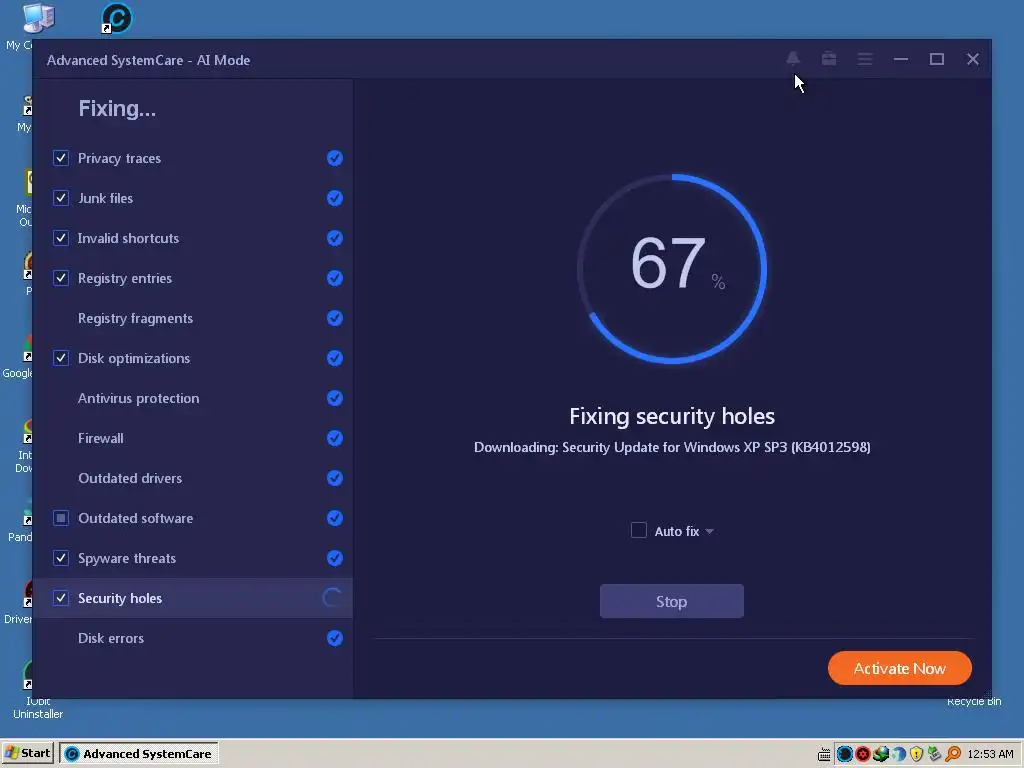Image resolution: width=1024 pixels, height=768 pixels.
Task: Click the Activate Now button
Action: [x=899, y=668]
